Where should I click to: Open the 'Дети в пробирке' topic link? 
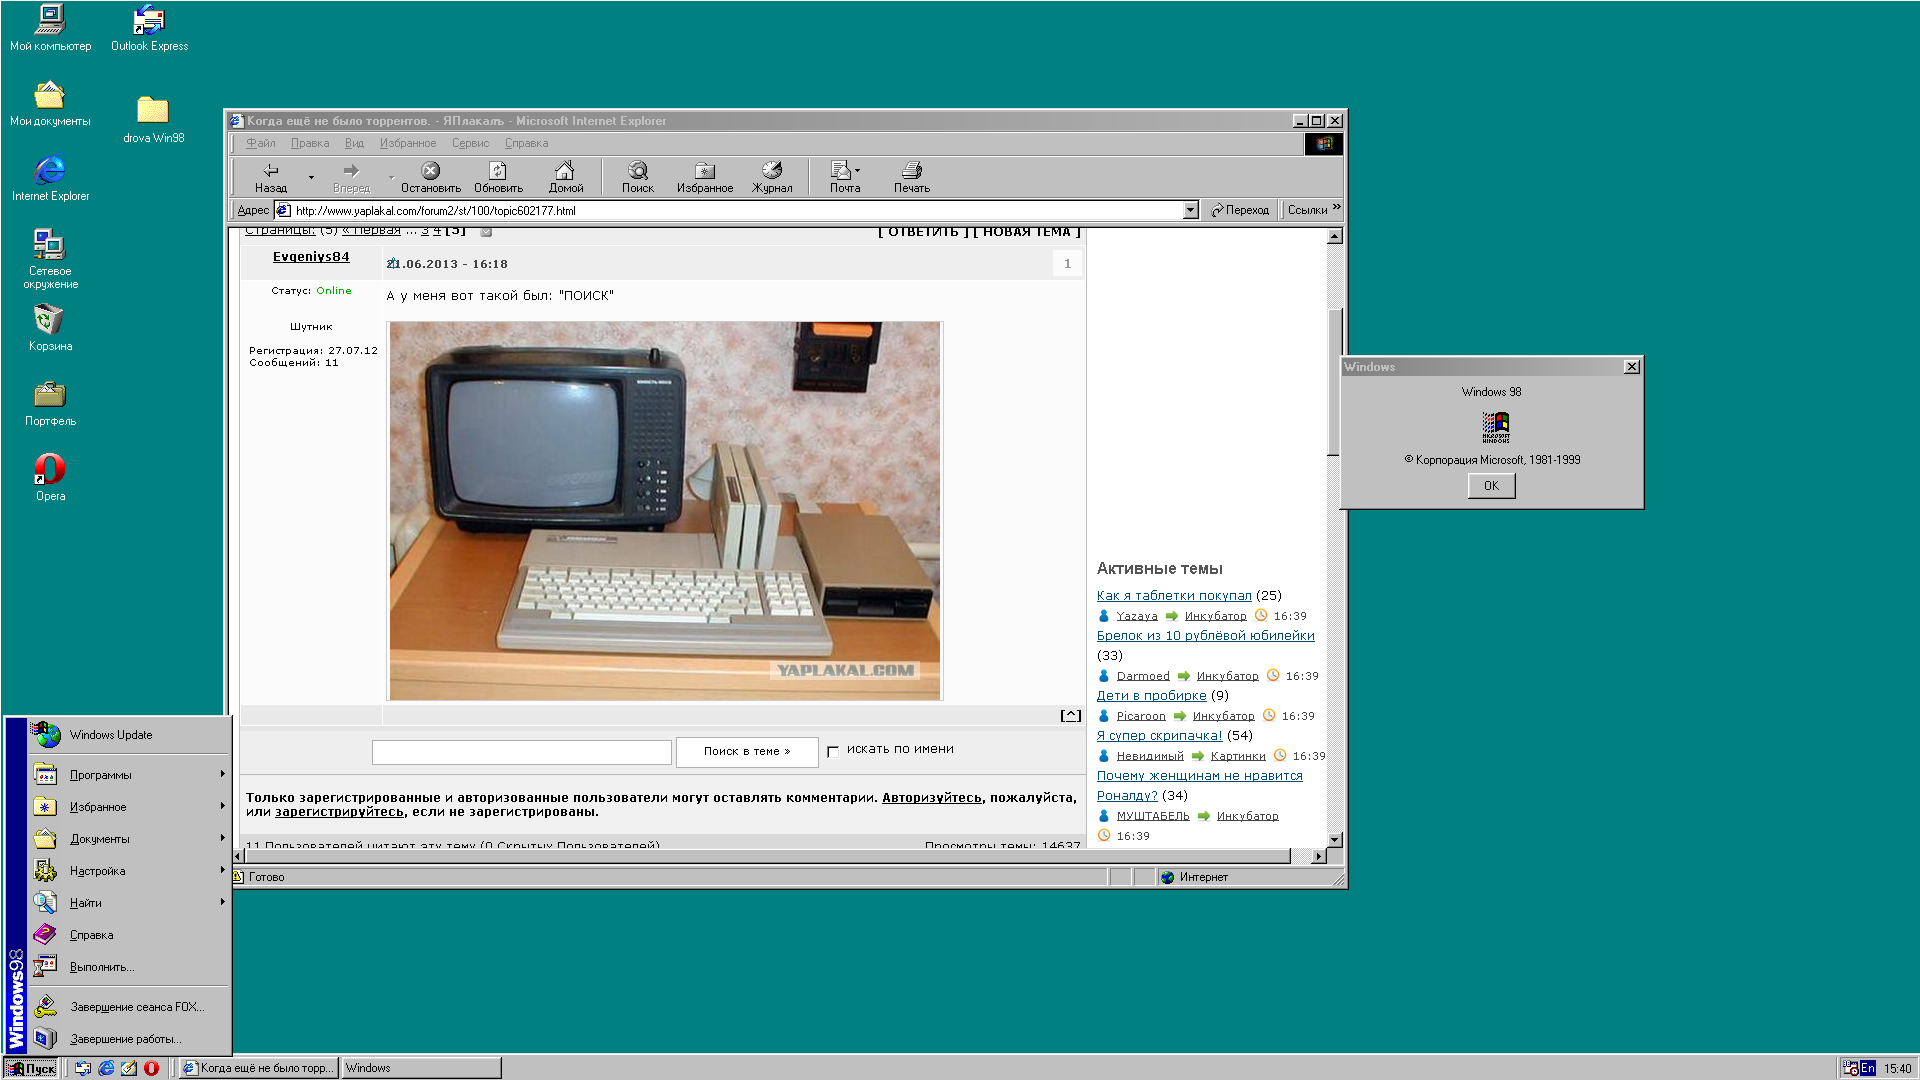(1152, 696)
